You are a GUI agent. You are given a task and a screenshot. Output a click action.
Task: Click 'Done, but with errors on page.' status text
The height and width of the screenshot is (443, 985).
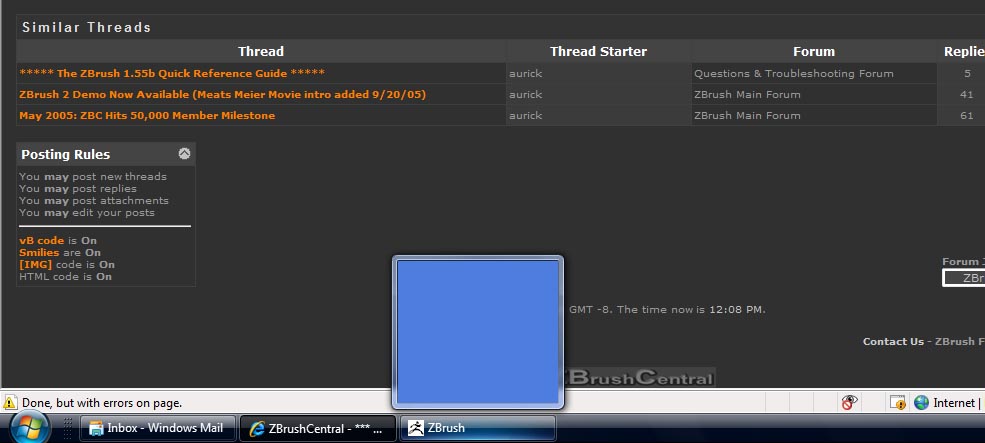pos(102,403)
